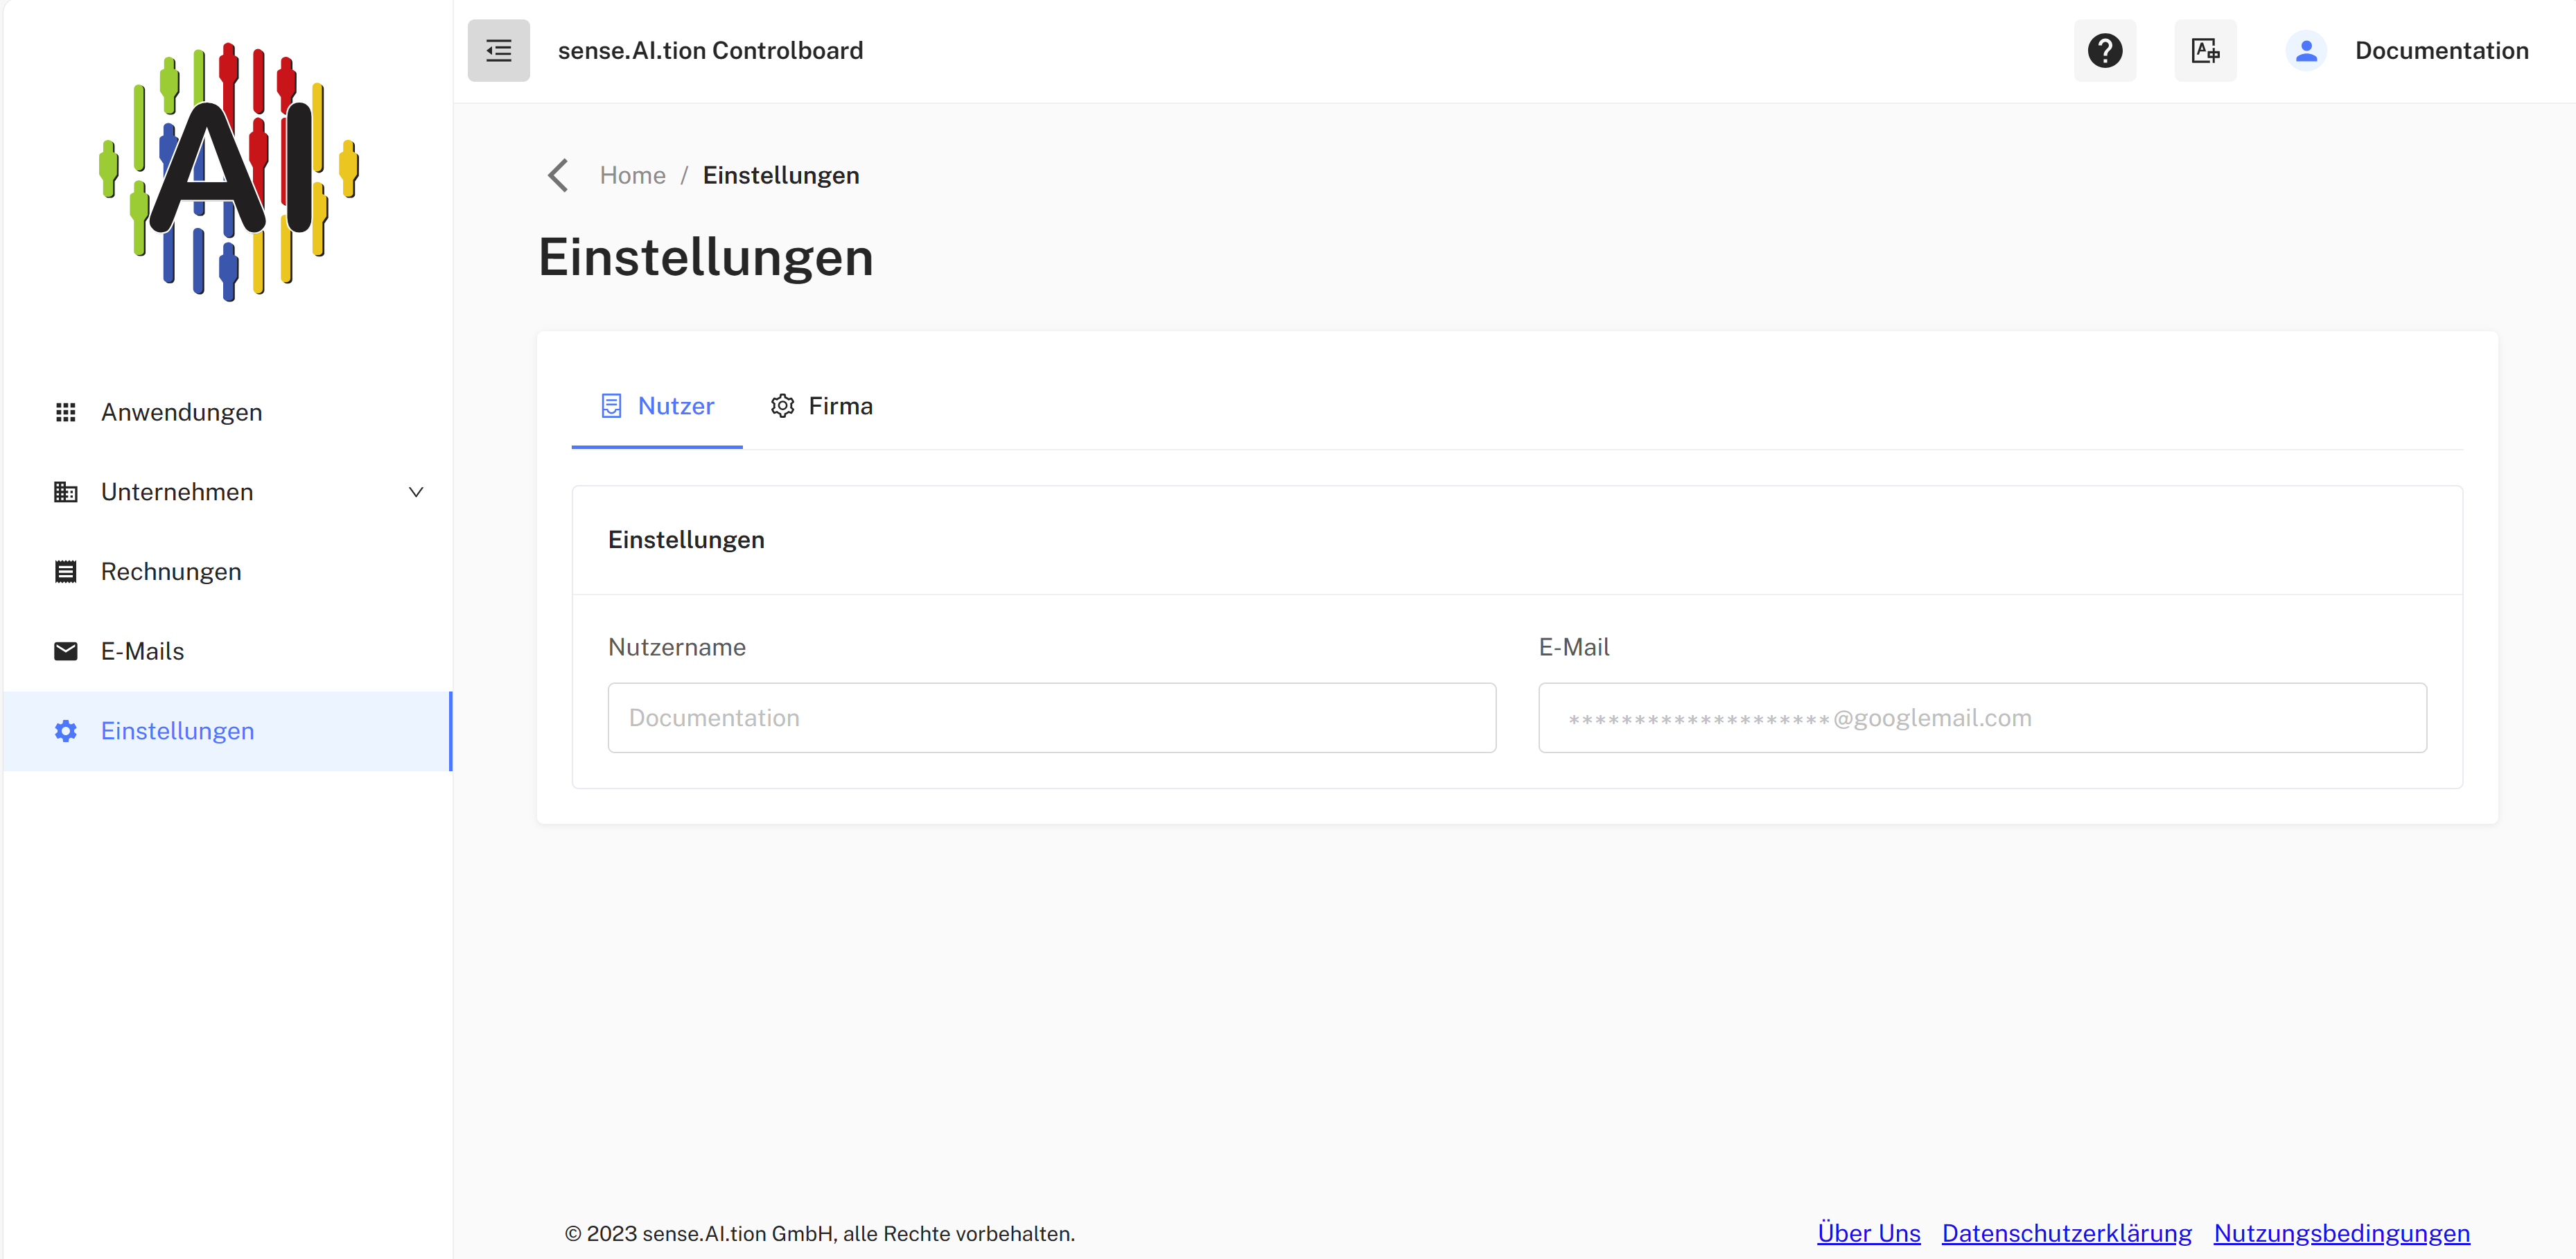Click the Firma tab gear icon
The height and width of the screenshot is (1259, 2576).
[782, 406]
